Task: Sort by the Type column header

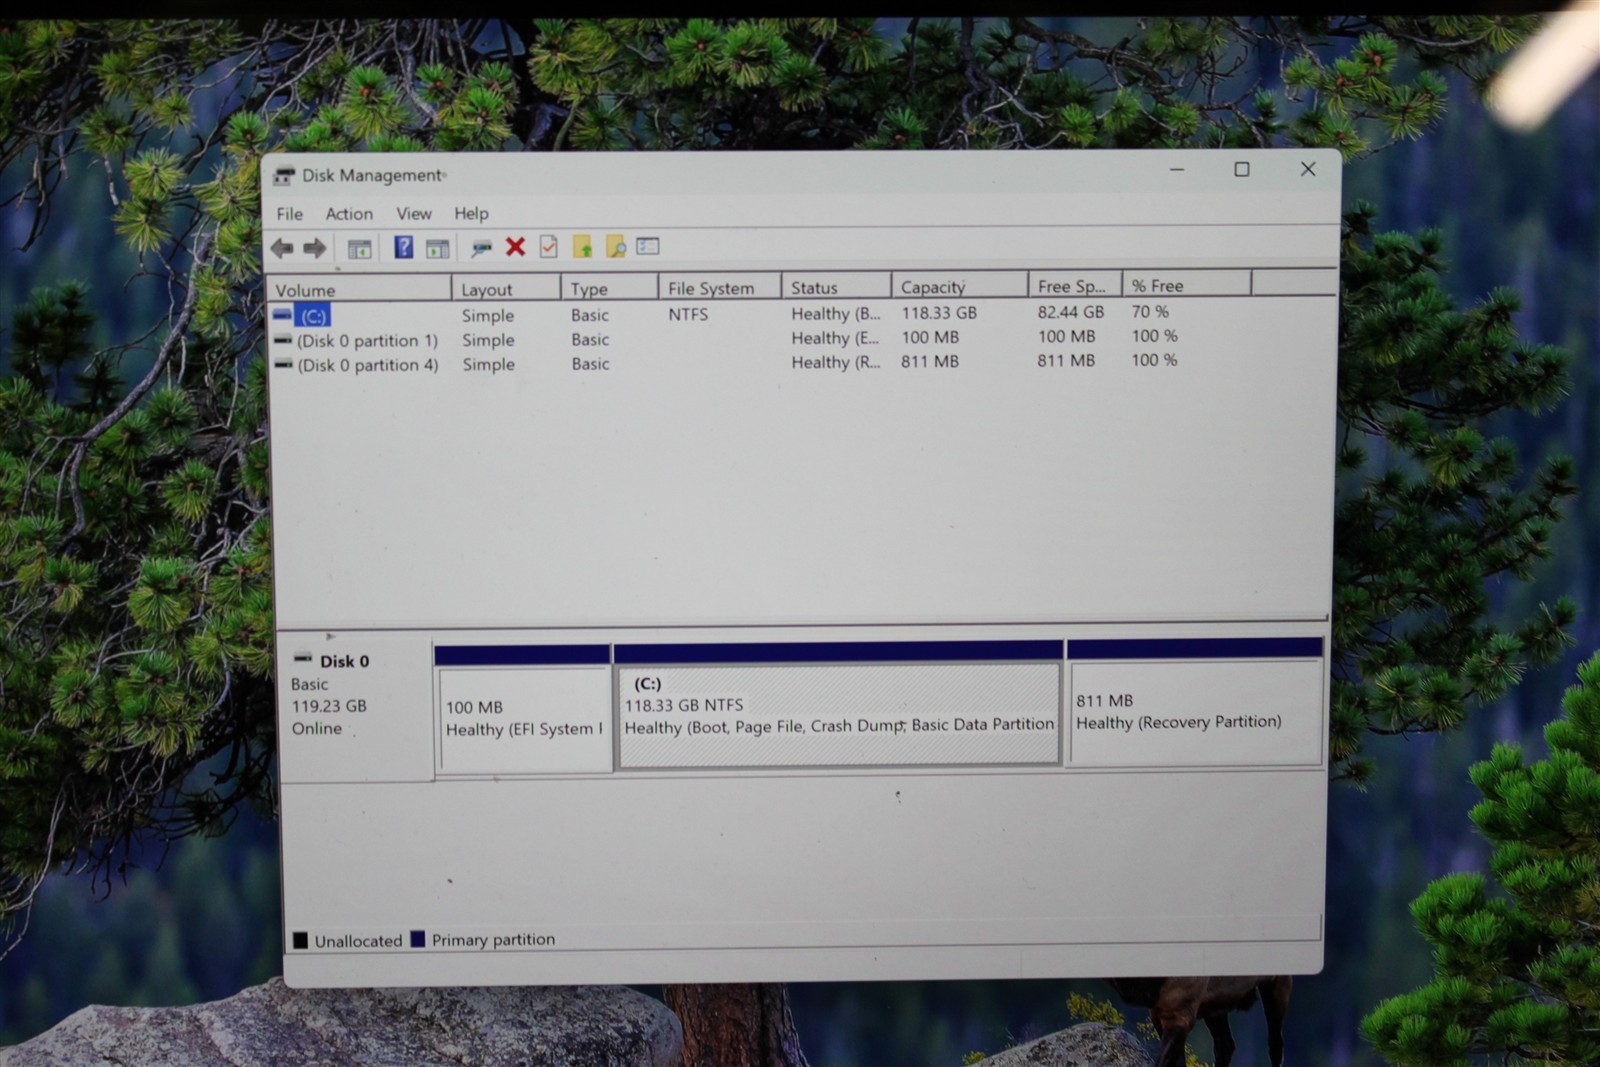Action: click(609, 288)
